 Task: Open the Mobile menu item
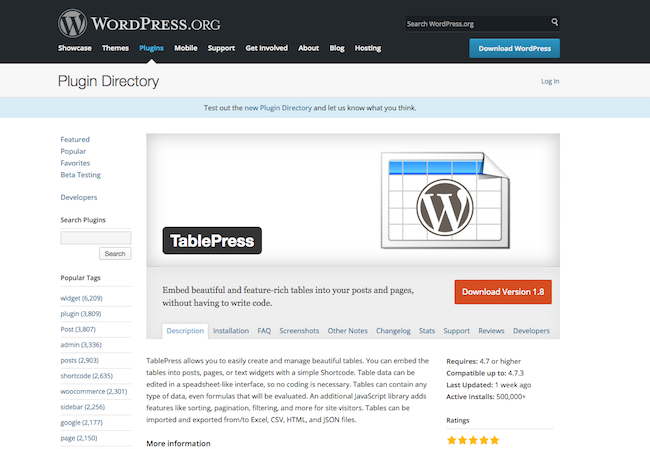(x=186, y=48)
